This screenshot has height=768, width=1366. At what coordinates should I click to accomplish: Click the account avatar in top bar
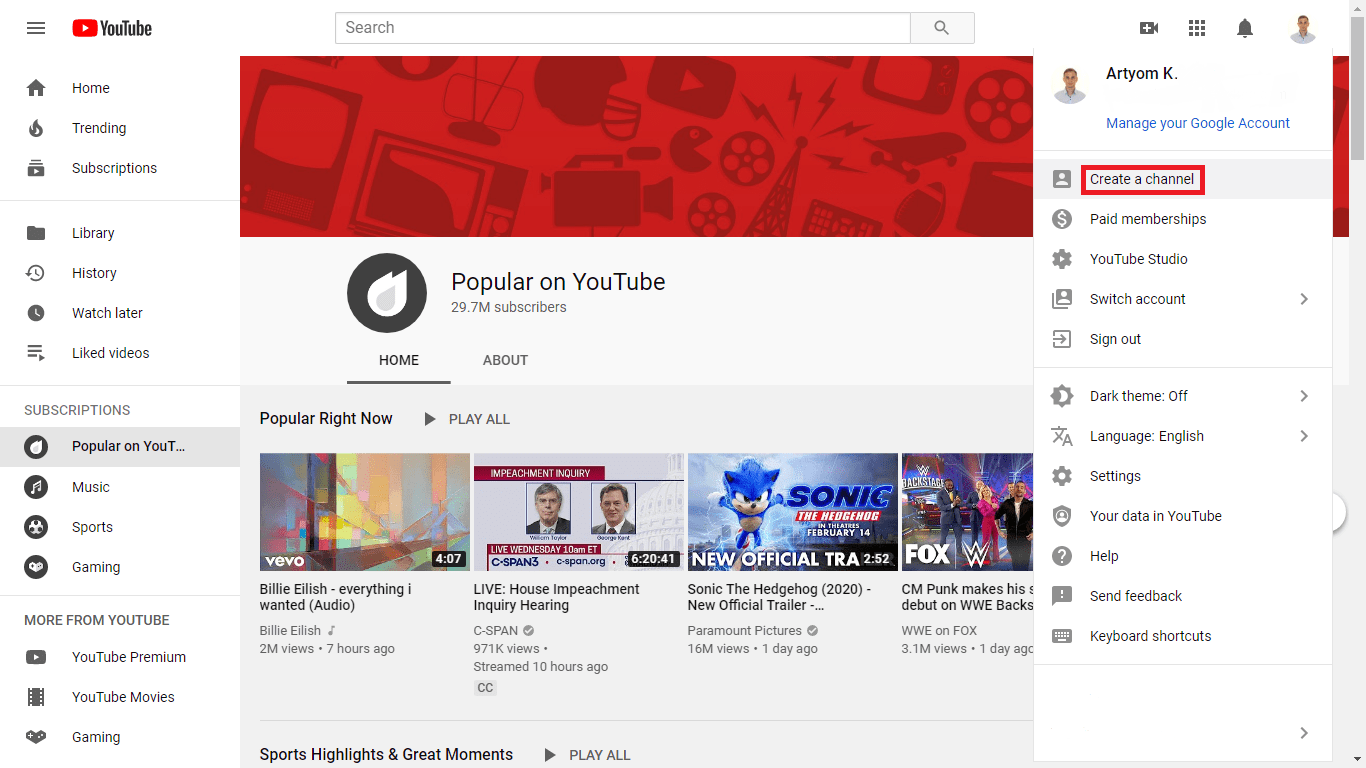tap(1302, 28)
